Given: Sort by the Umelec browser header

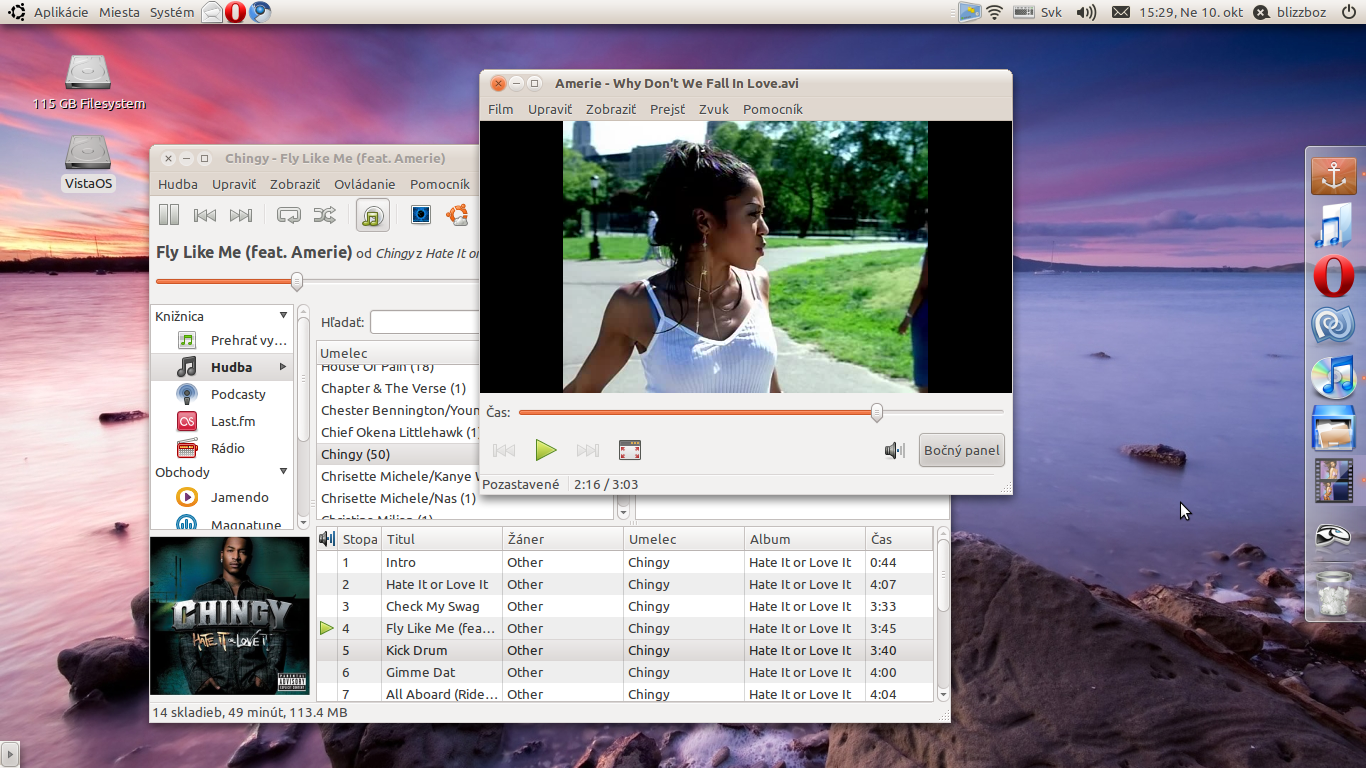Looking at the screenshot, I should click(398, 353).
